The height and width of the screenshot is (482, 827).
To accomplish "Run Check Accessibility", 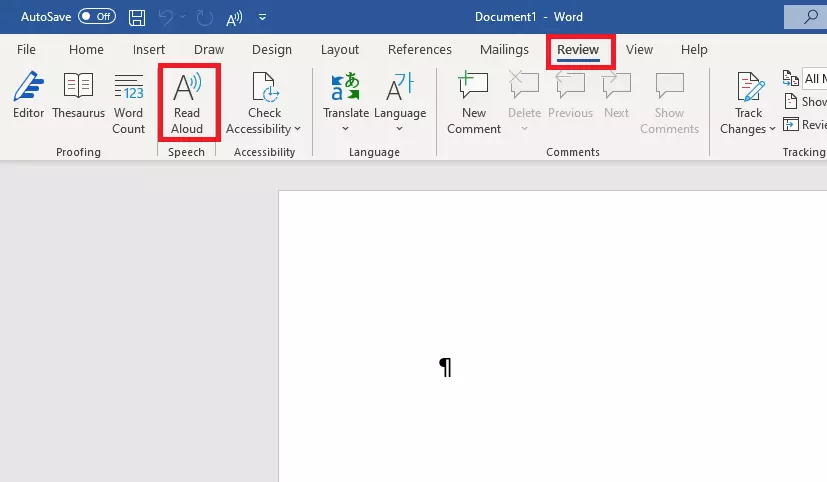I will (x=264, y=102).
